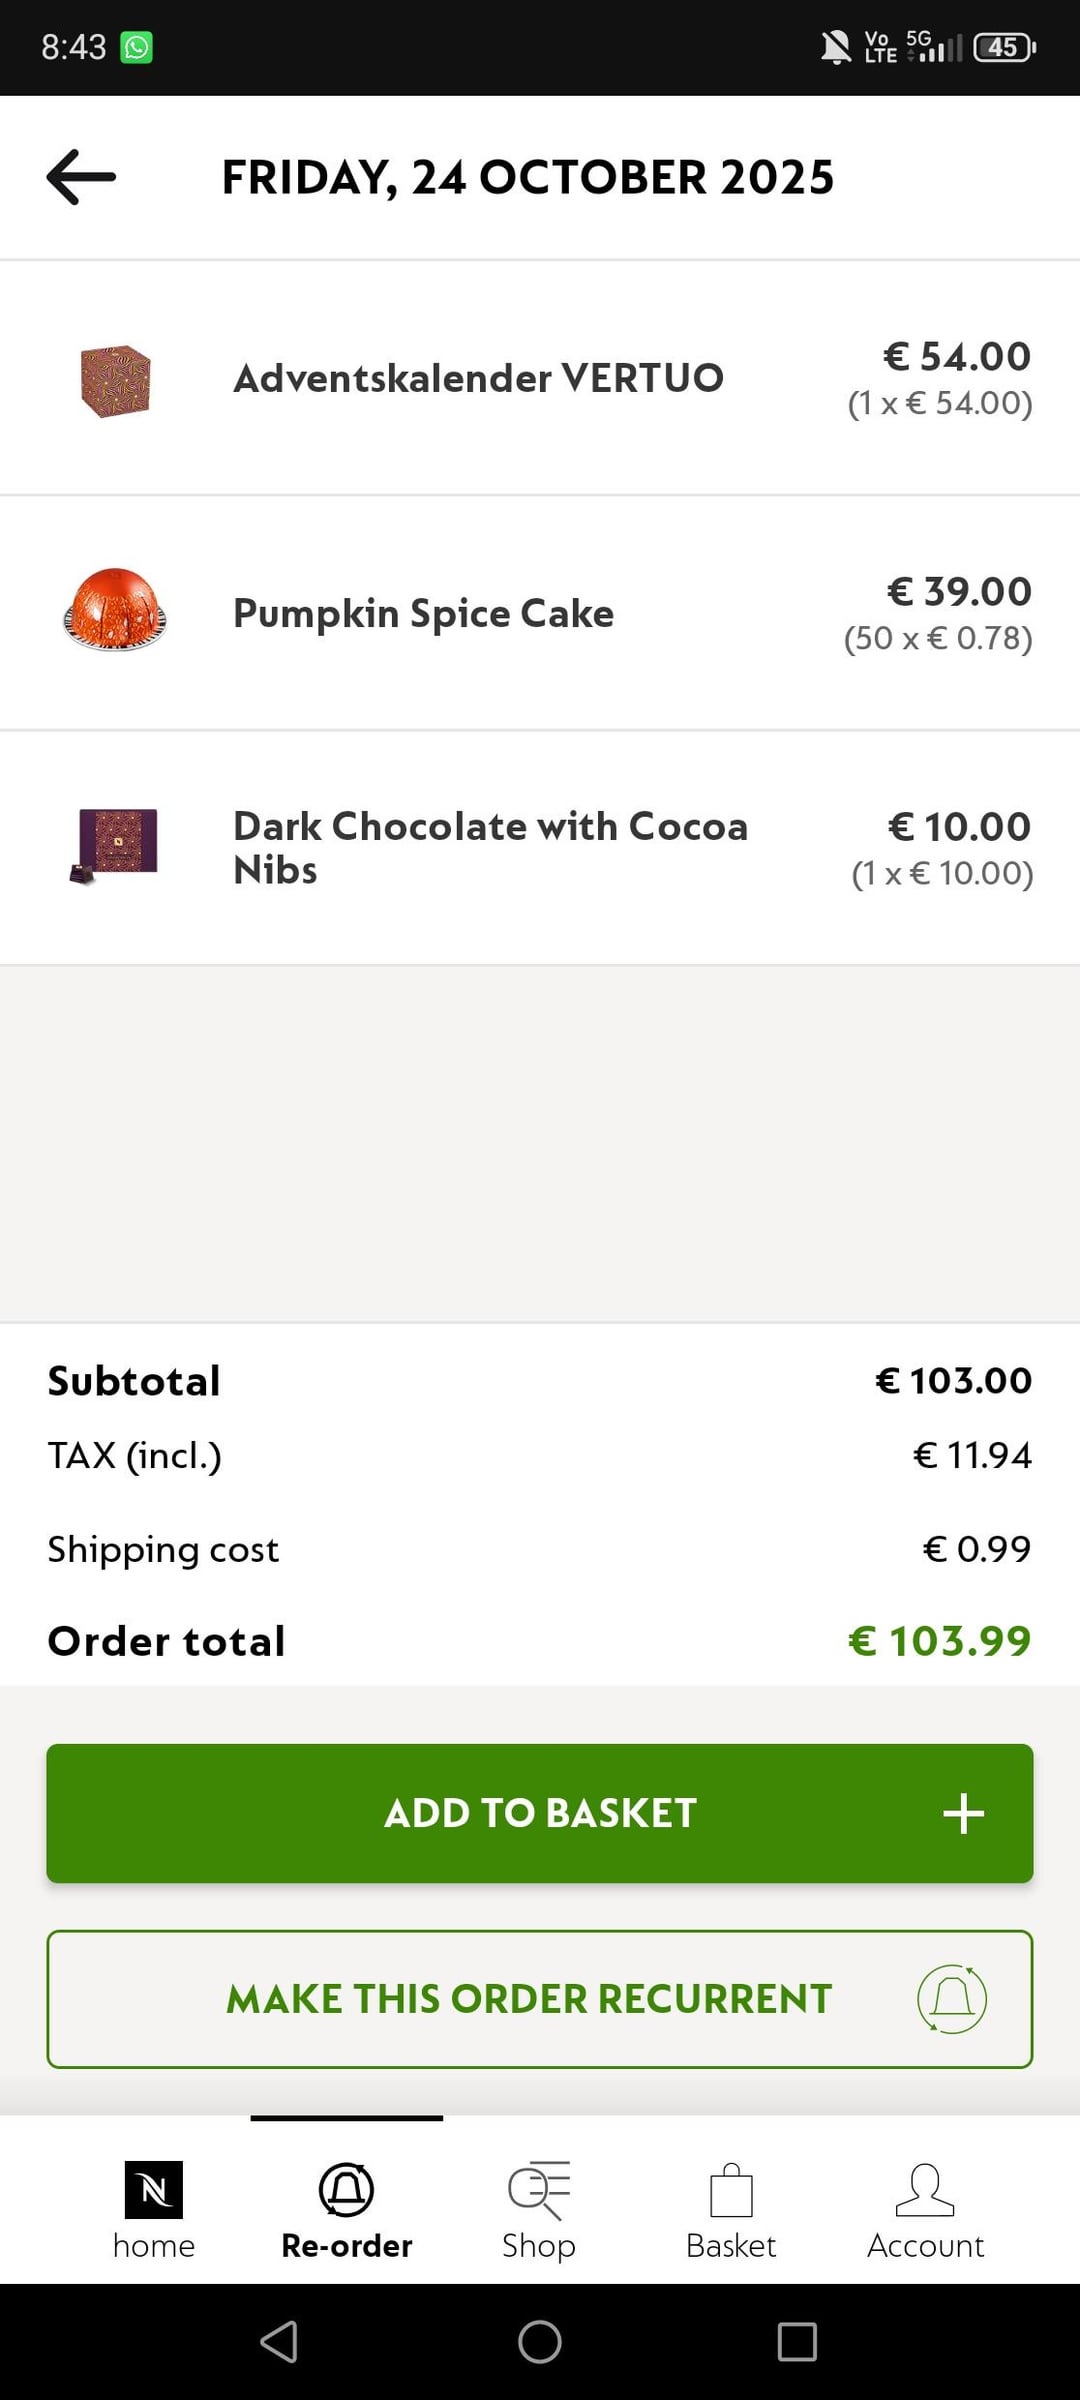The width and height of the screenshot is (1080, 2400).
Task: Open Android recent apps square button
Action: (797, 2342)
